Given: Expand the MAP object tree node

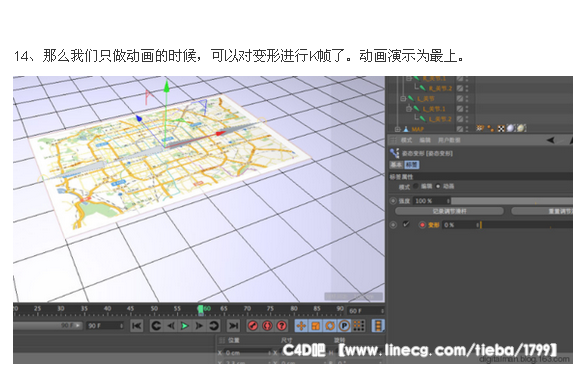Looking at the screenshot, I should point(397,129).
